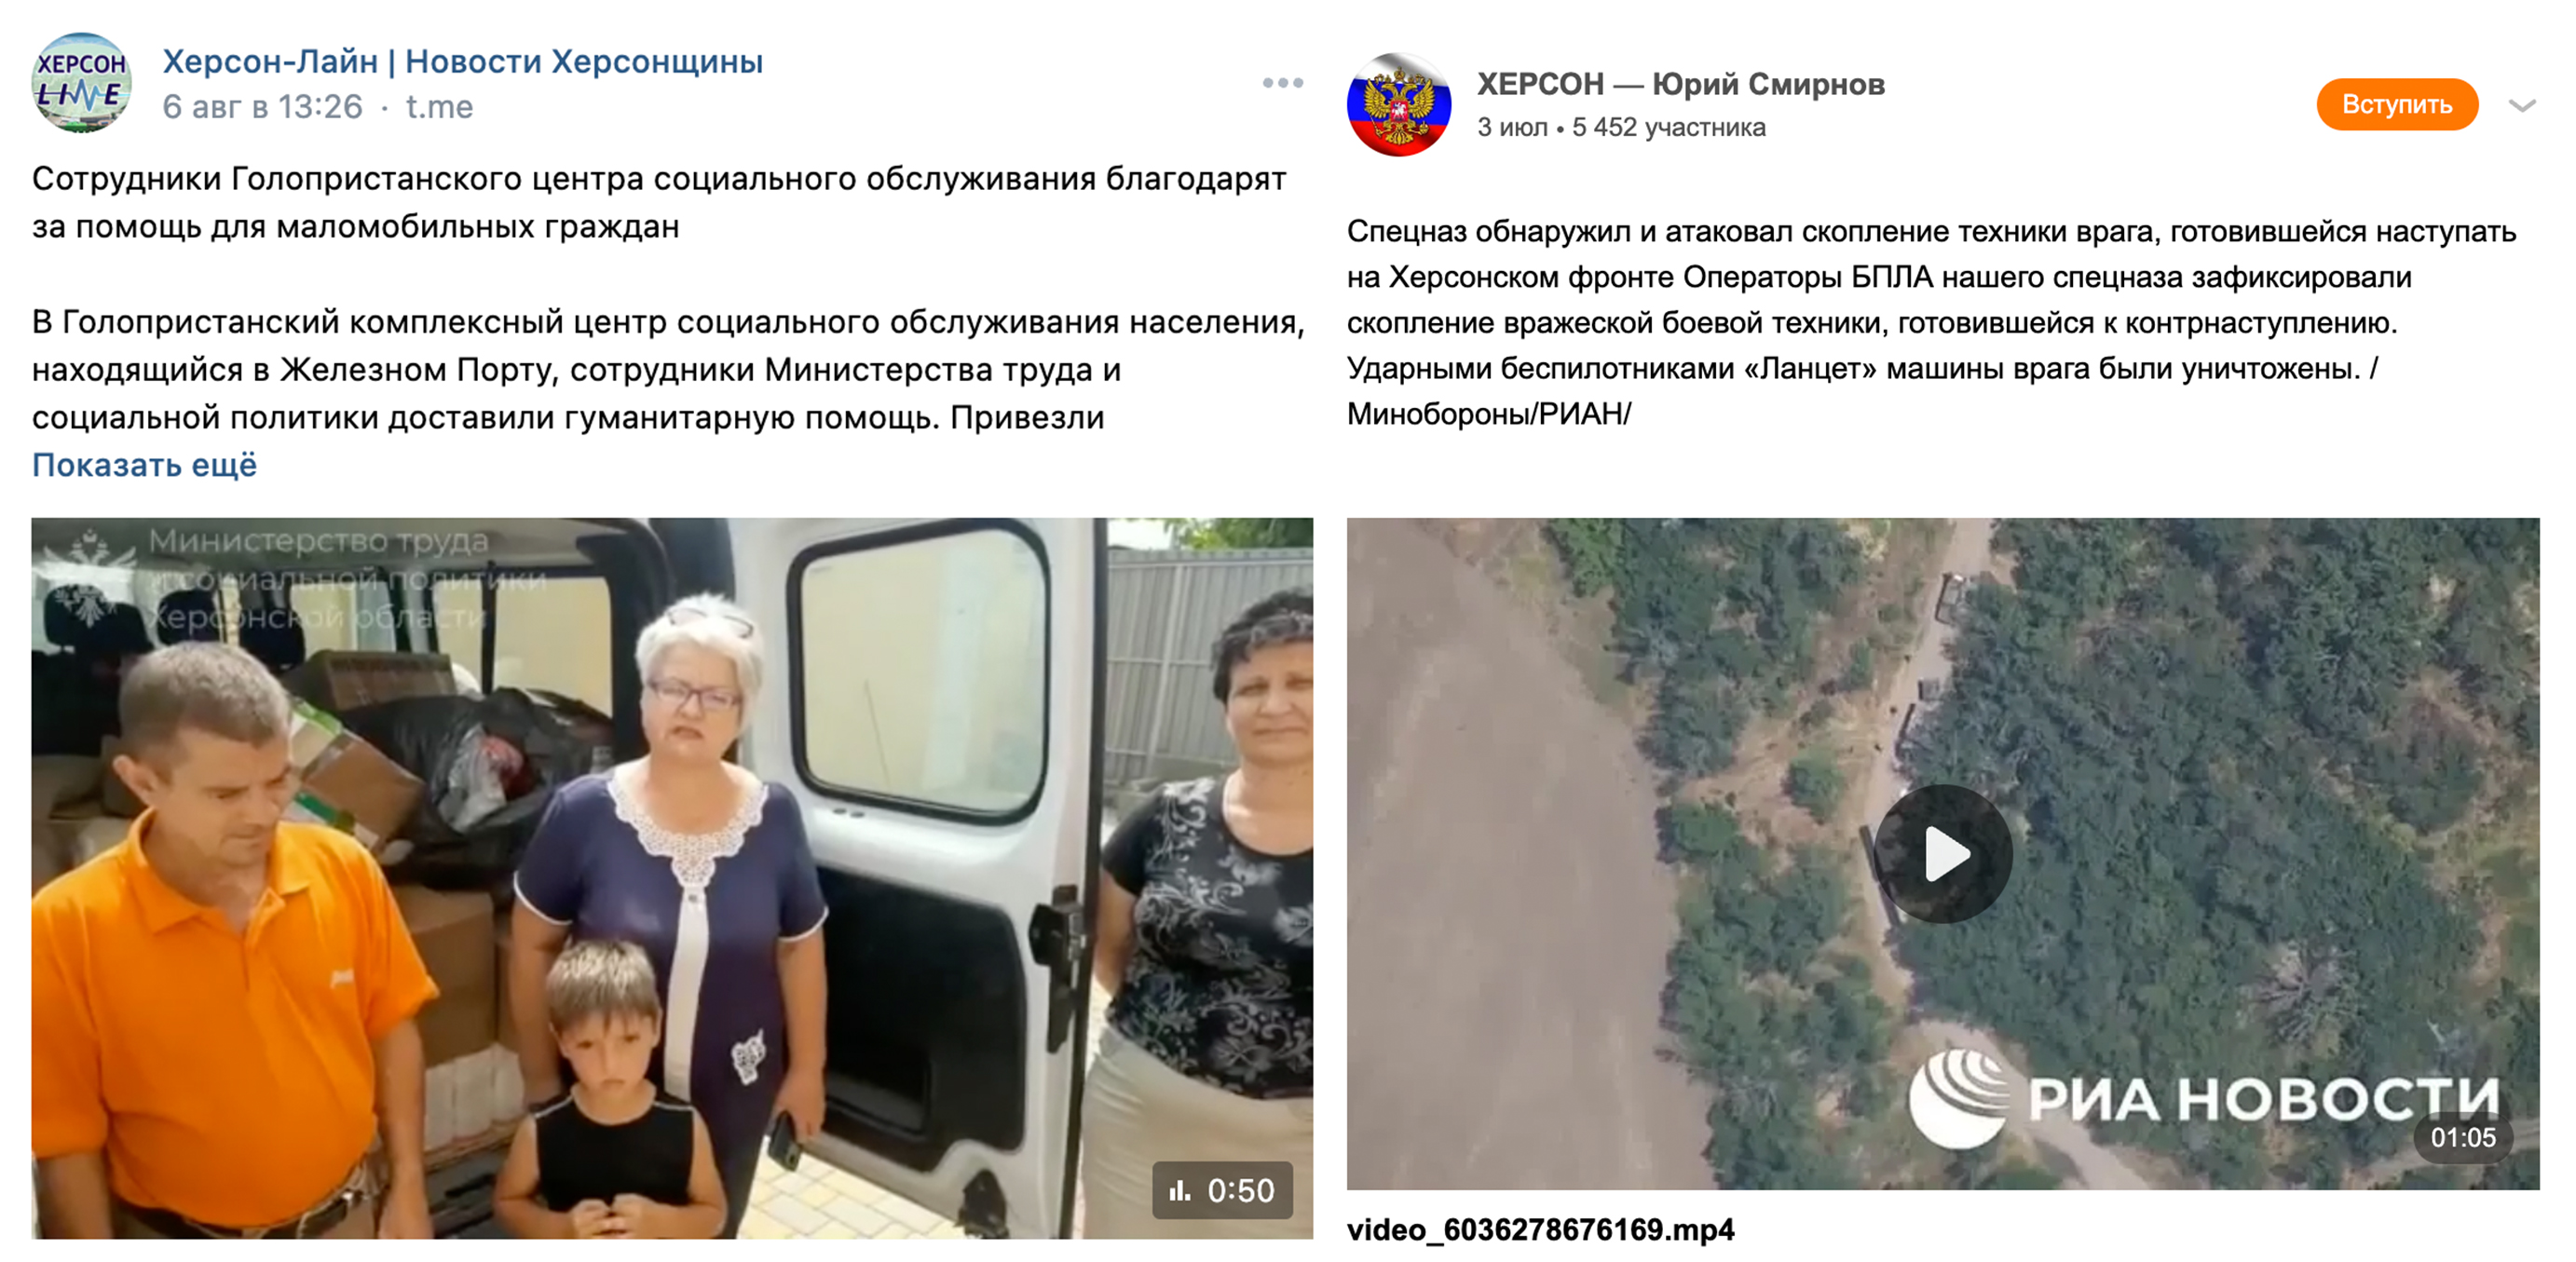This screenshot has width=2576, height=1262.
Task: Click the 0:50 duration label on left video
Action: click(x=1240, y=1190)
